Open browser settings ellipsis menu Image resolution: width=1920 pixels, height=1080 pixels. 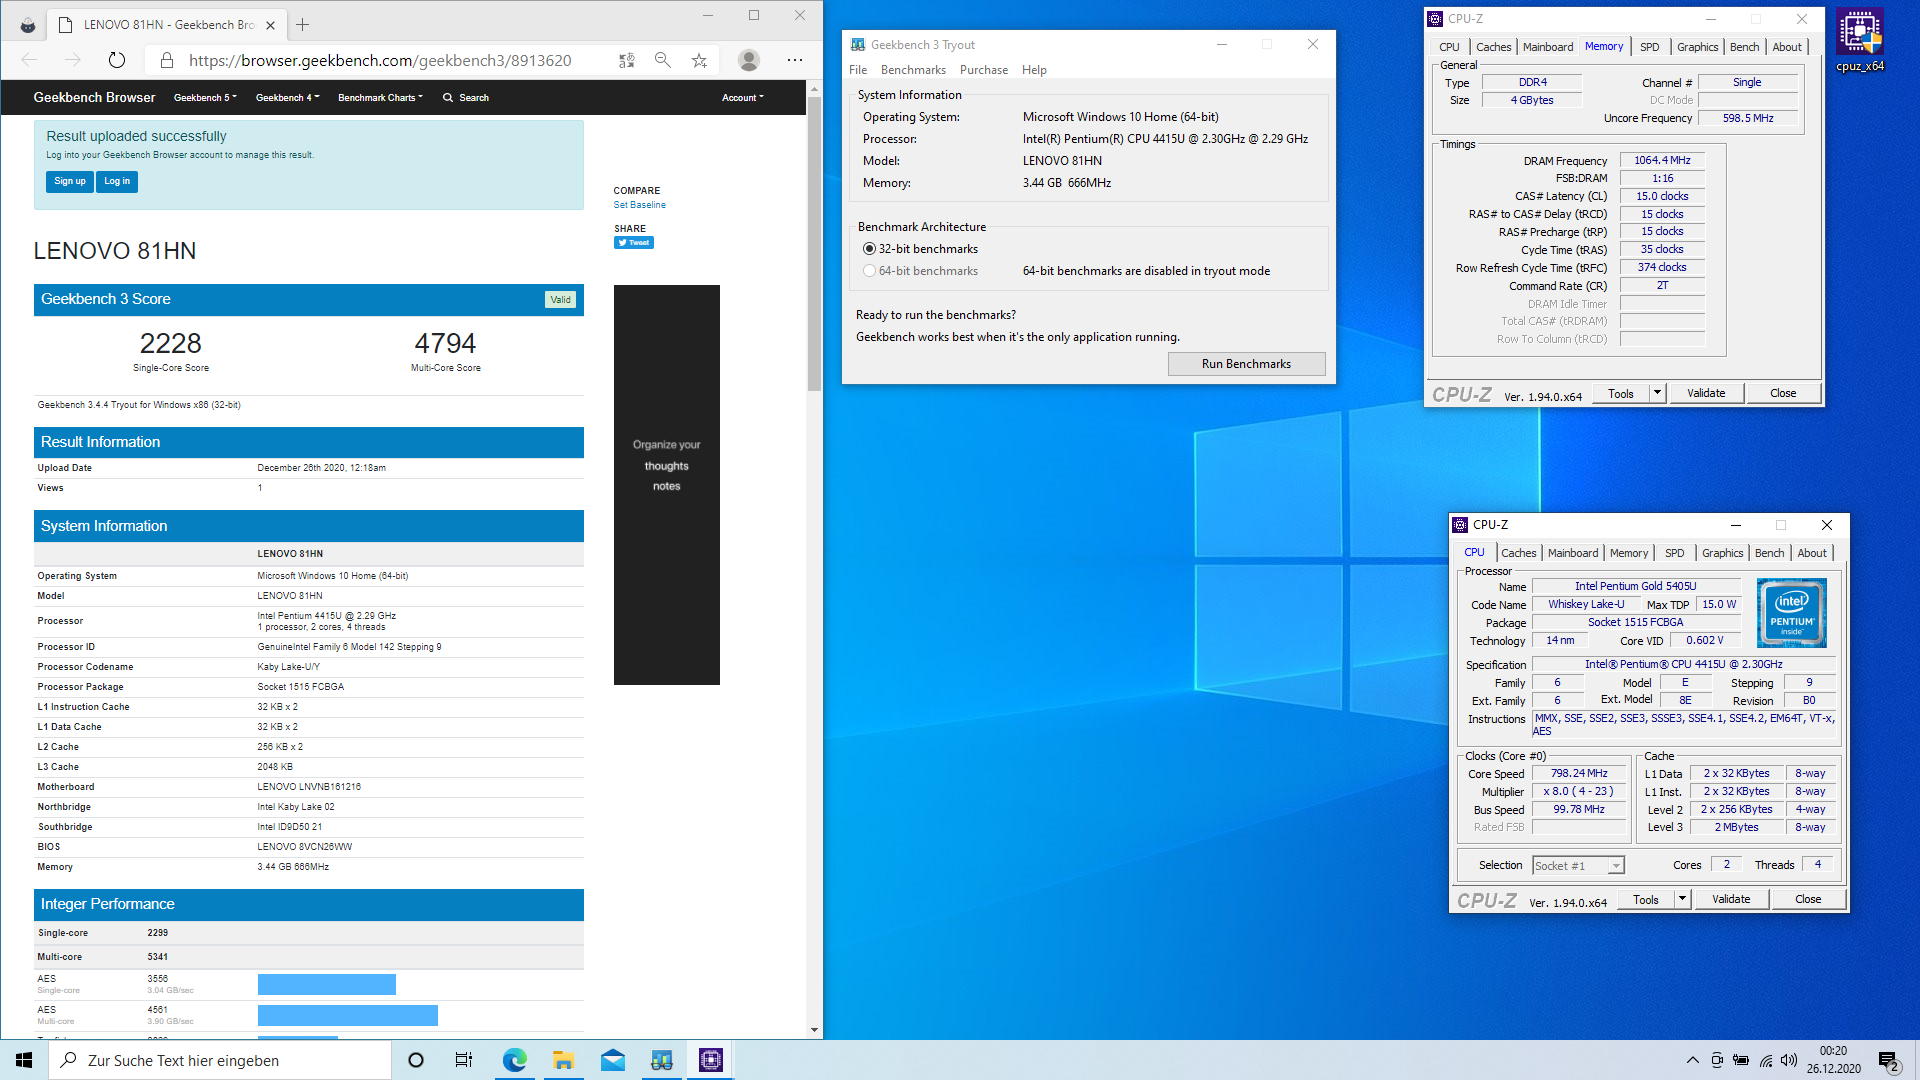click(795, 60)
